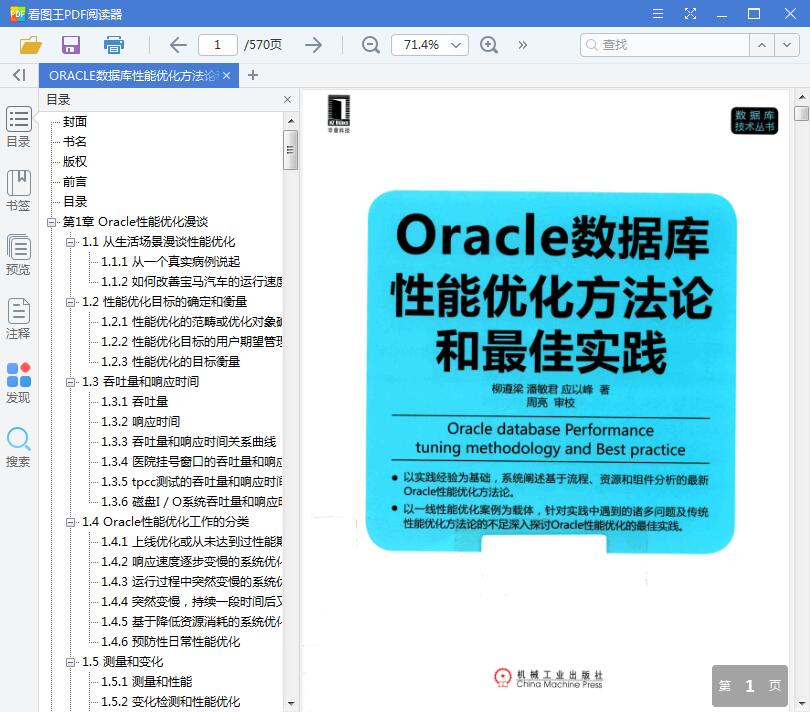810x712 pixels.
Task: Collapse the 1.2 性能优化目标的确定和衡量 node
Action: (x=70, y=302)
